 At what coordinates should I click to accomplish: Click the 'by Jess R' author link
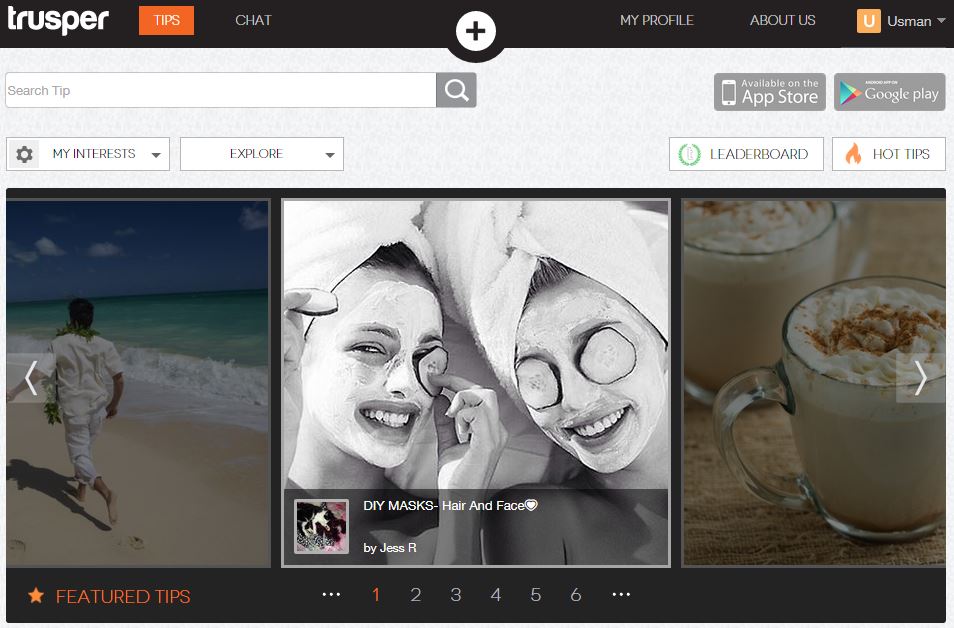[x=390, y=548]
